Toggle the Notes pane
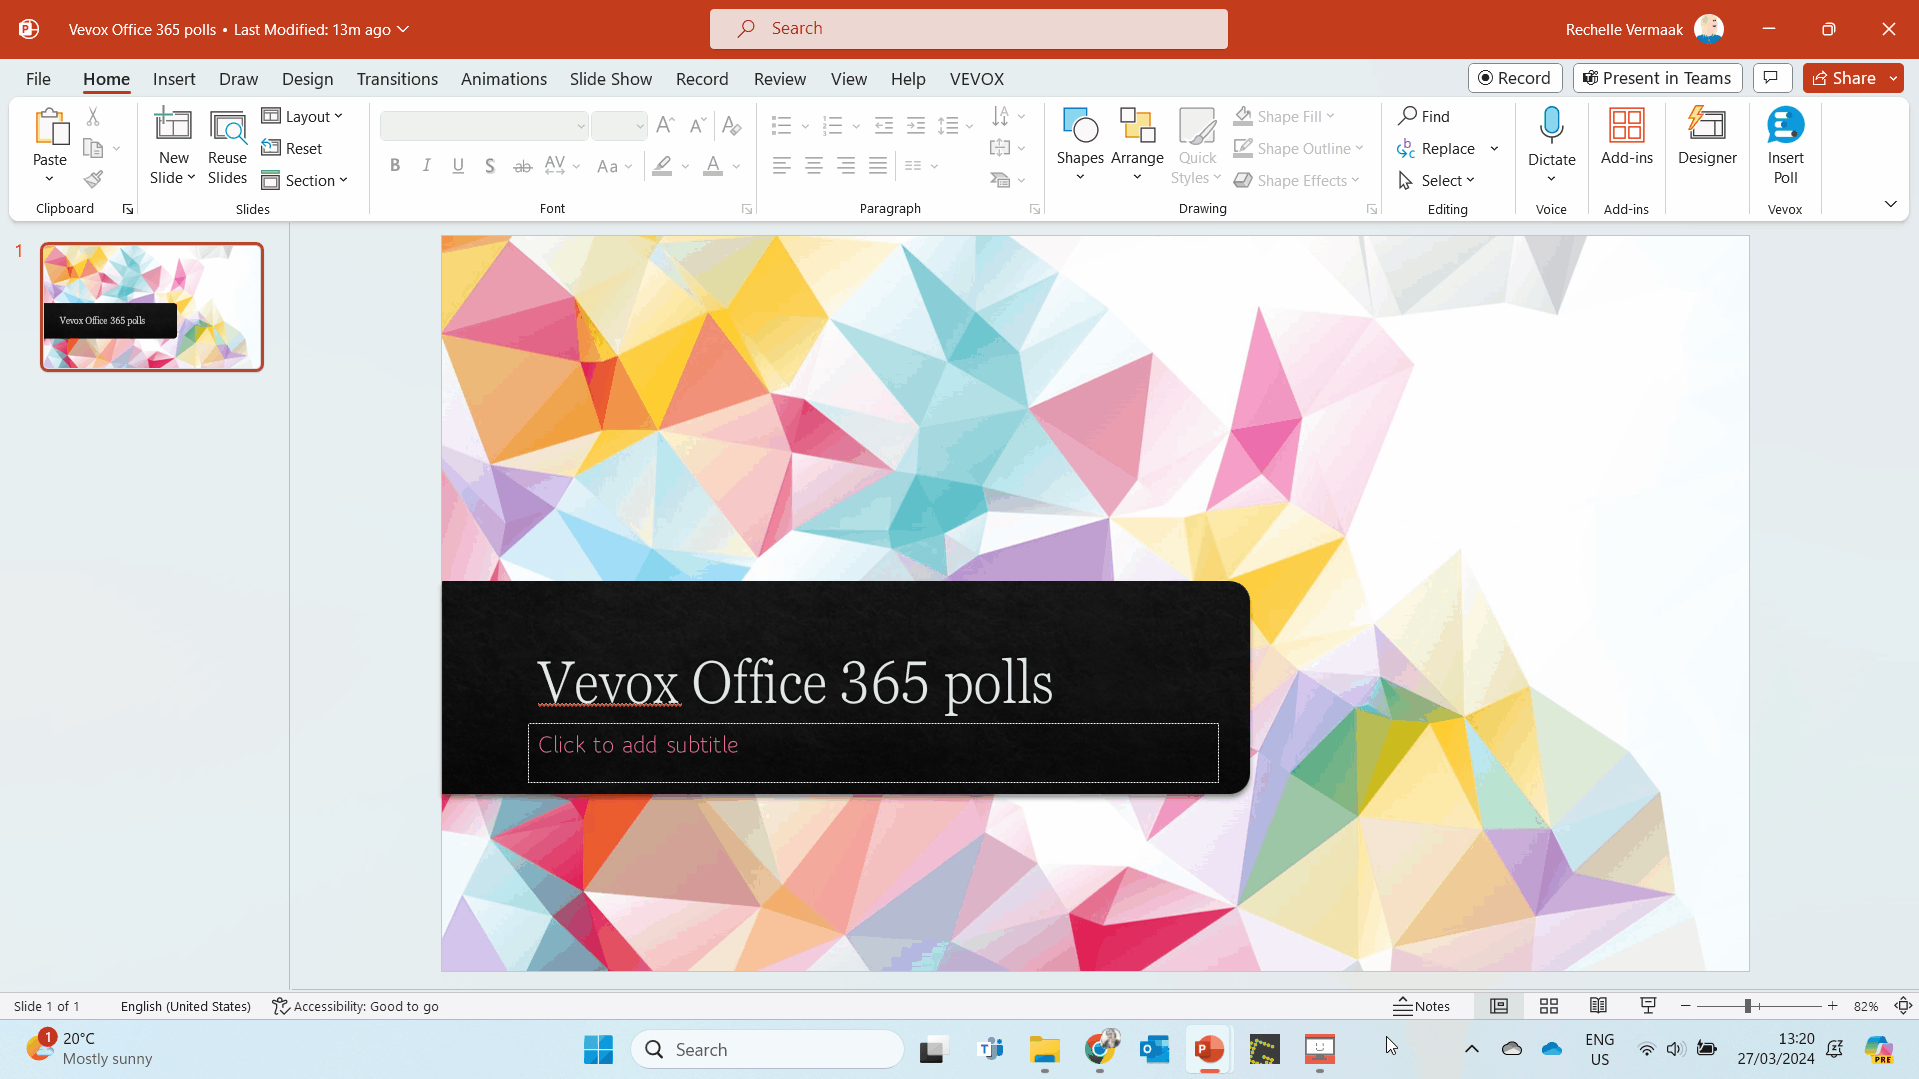The width and height of the screenshot is (1919, 1079). click(1422, 1006)
